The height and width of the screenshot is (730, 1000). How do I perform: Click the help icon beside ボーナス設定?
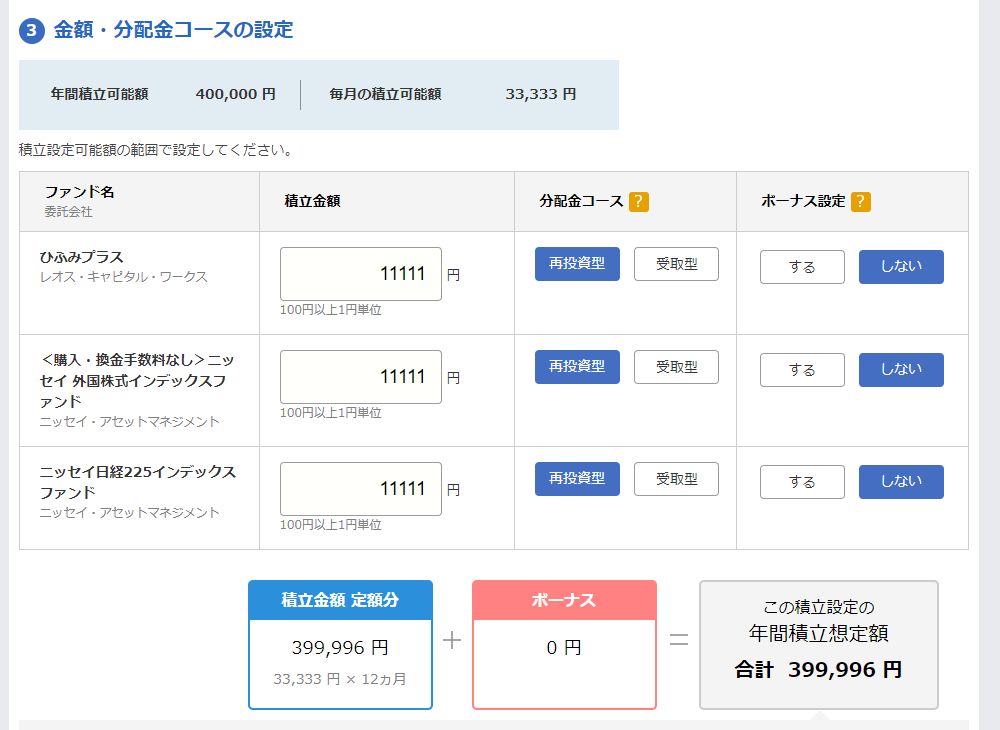pyautogui.click(x=860, y=201)
